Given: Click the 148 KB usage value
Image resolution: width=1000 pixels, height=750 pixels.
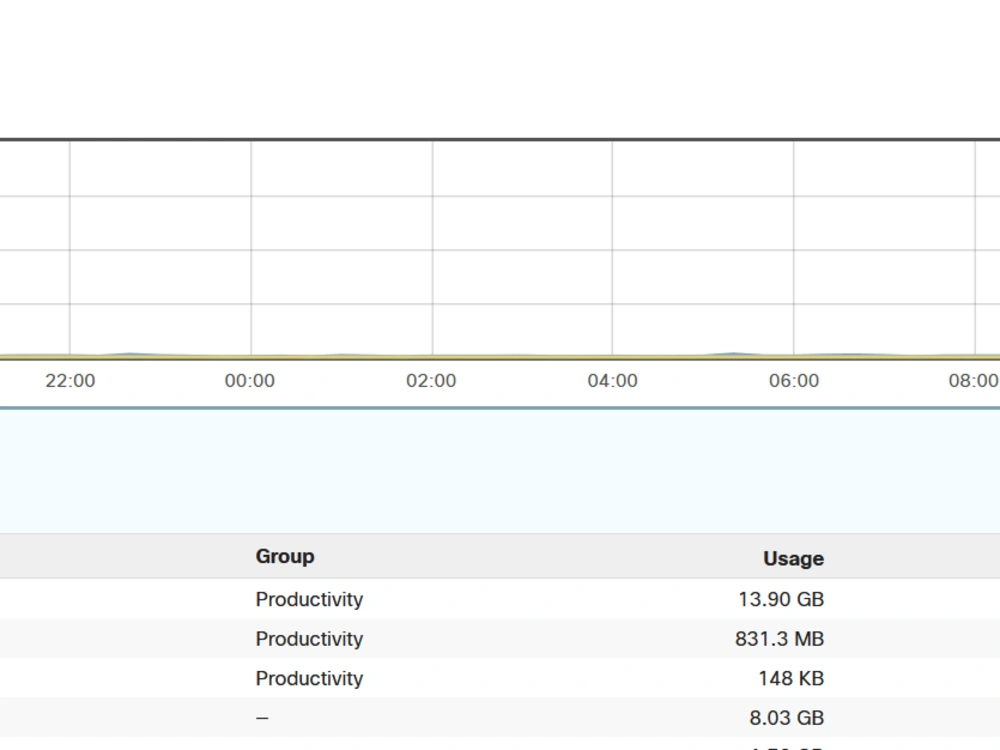Looking at the screenshot, I should 791,679.
